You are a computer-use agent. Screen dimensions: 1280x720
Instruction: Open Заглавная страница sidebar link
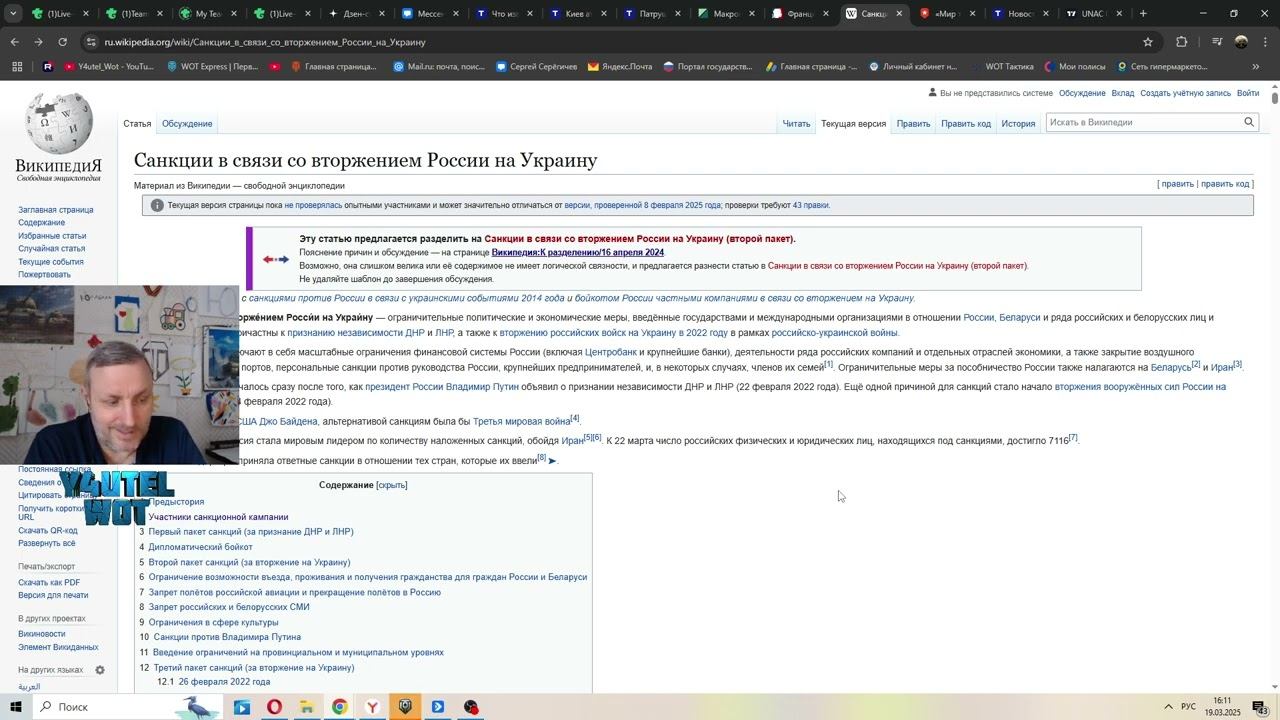tap(55, 210)
